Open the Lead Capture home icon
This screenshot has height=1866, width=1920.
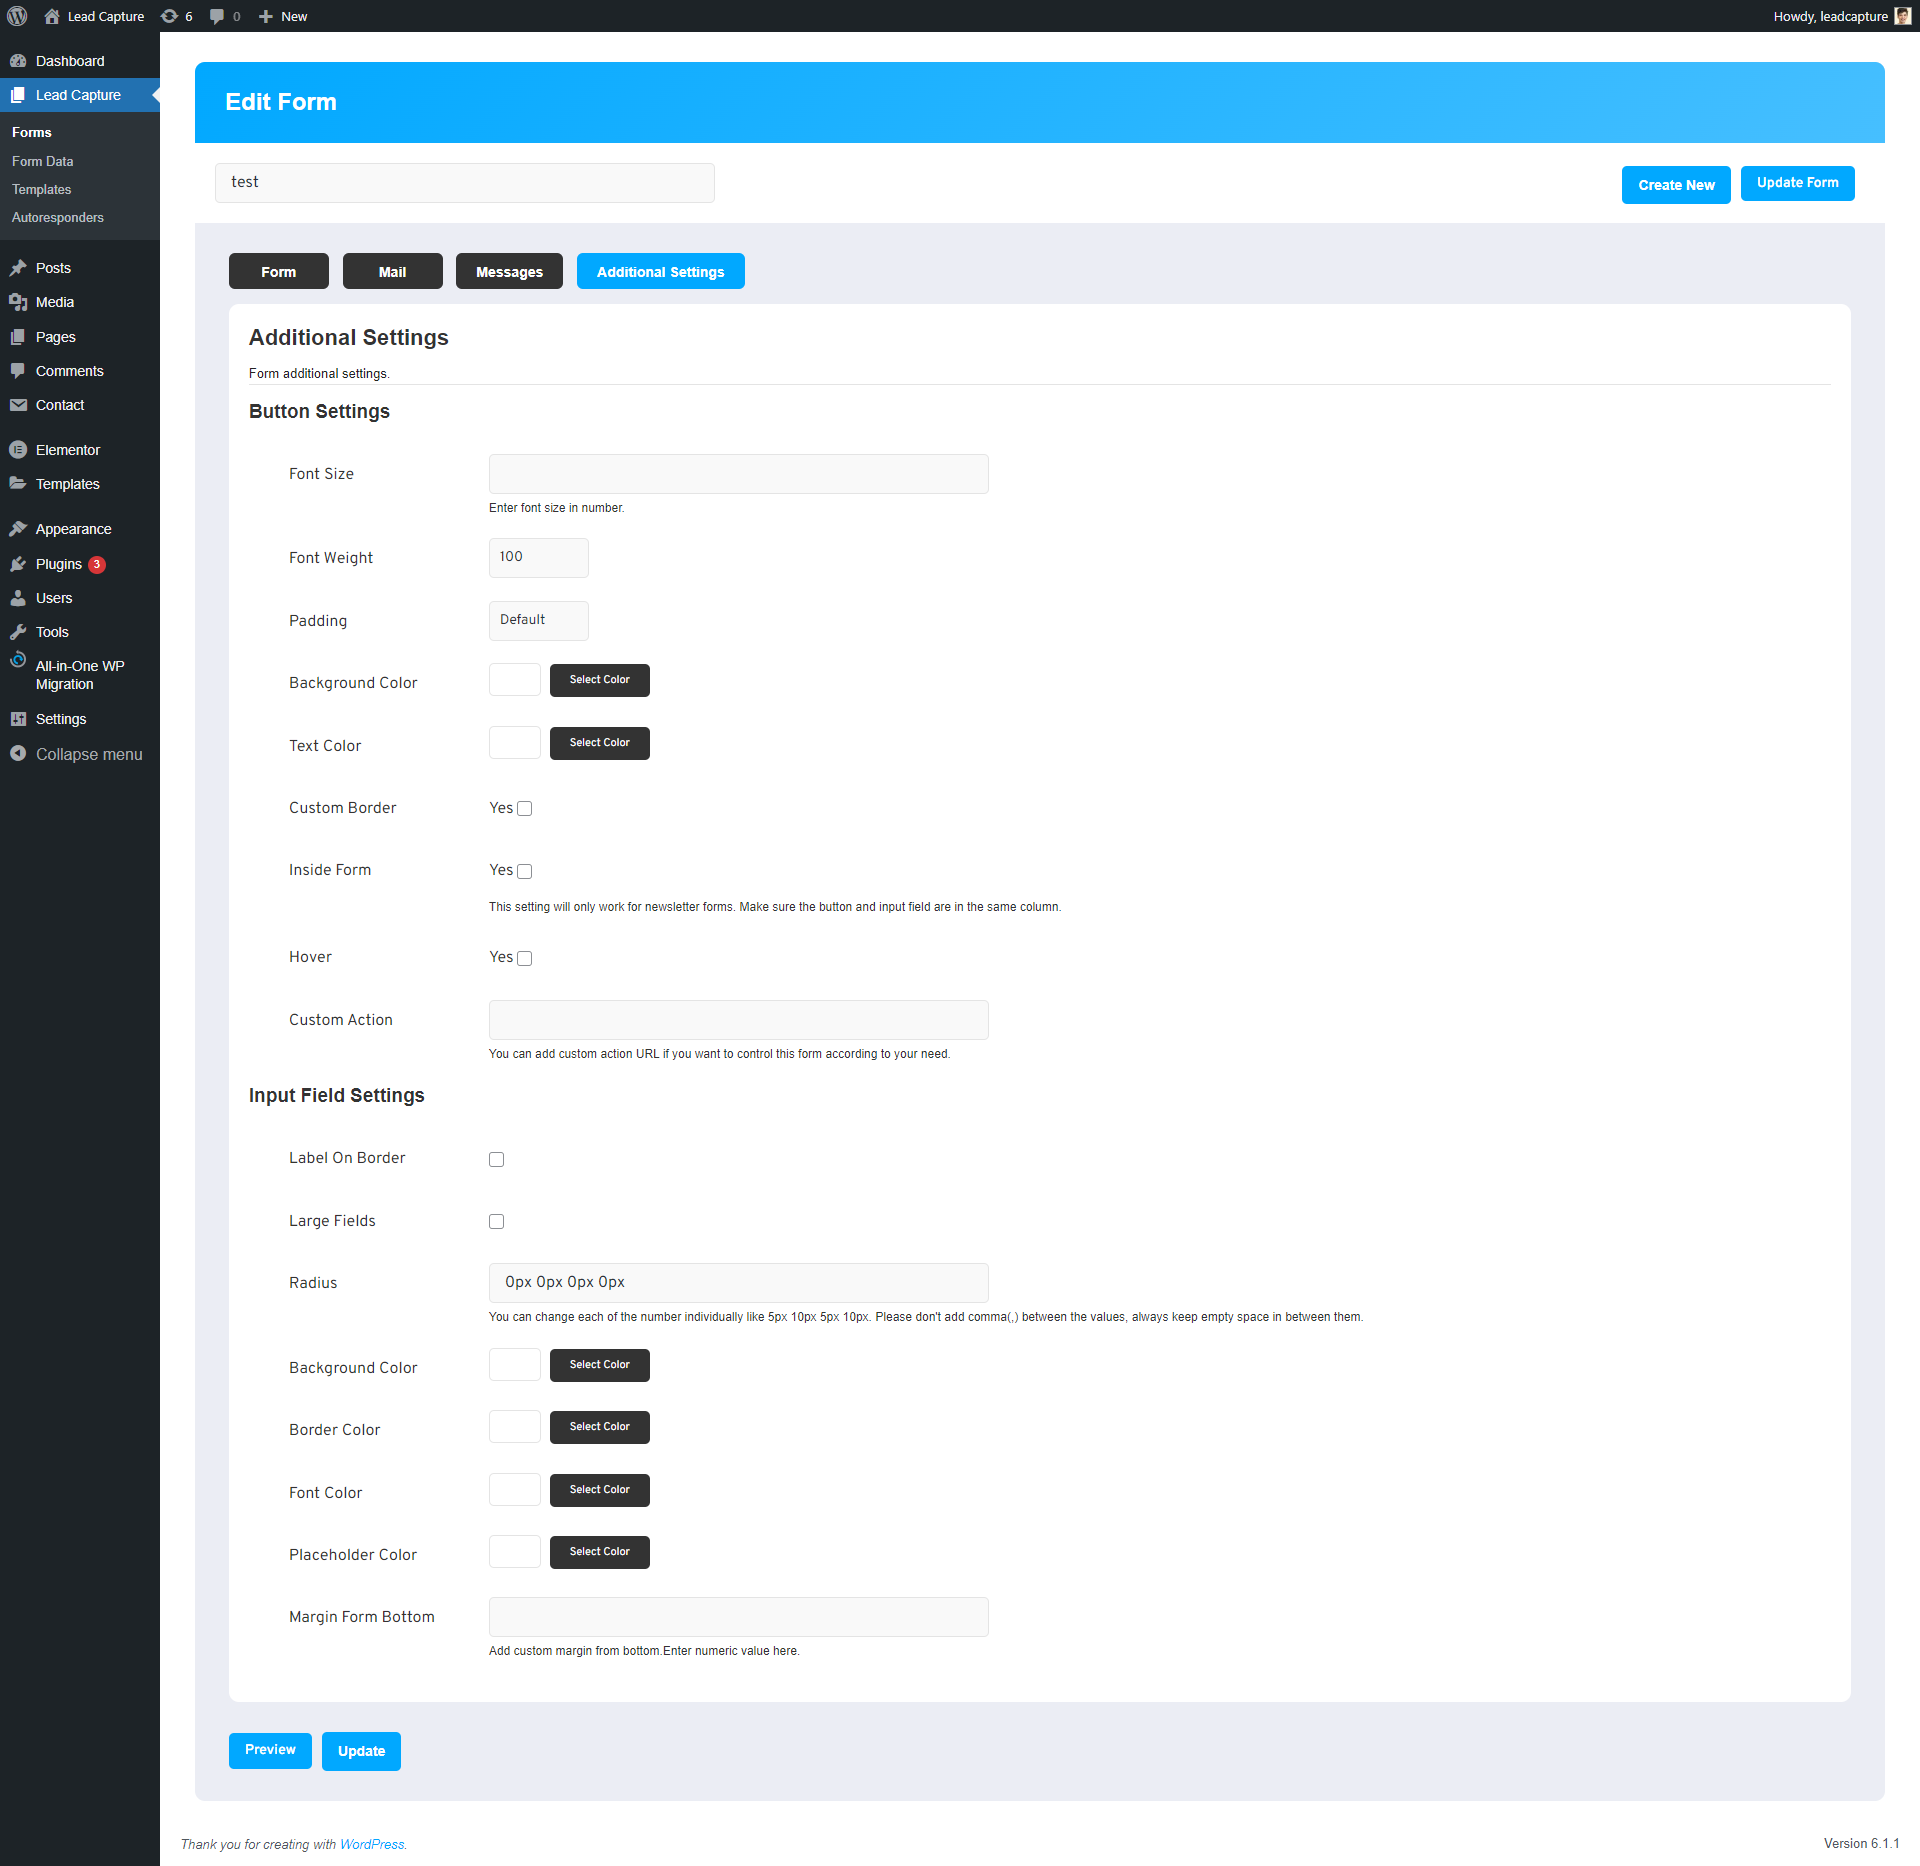pos(52,16)
